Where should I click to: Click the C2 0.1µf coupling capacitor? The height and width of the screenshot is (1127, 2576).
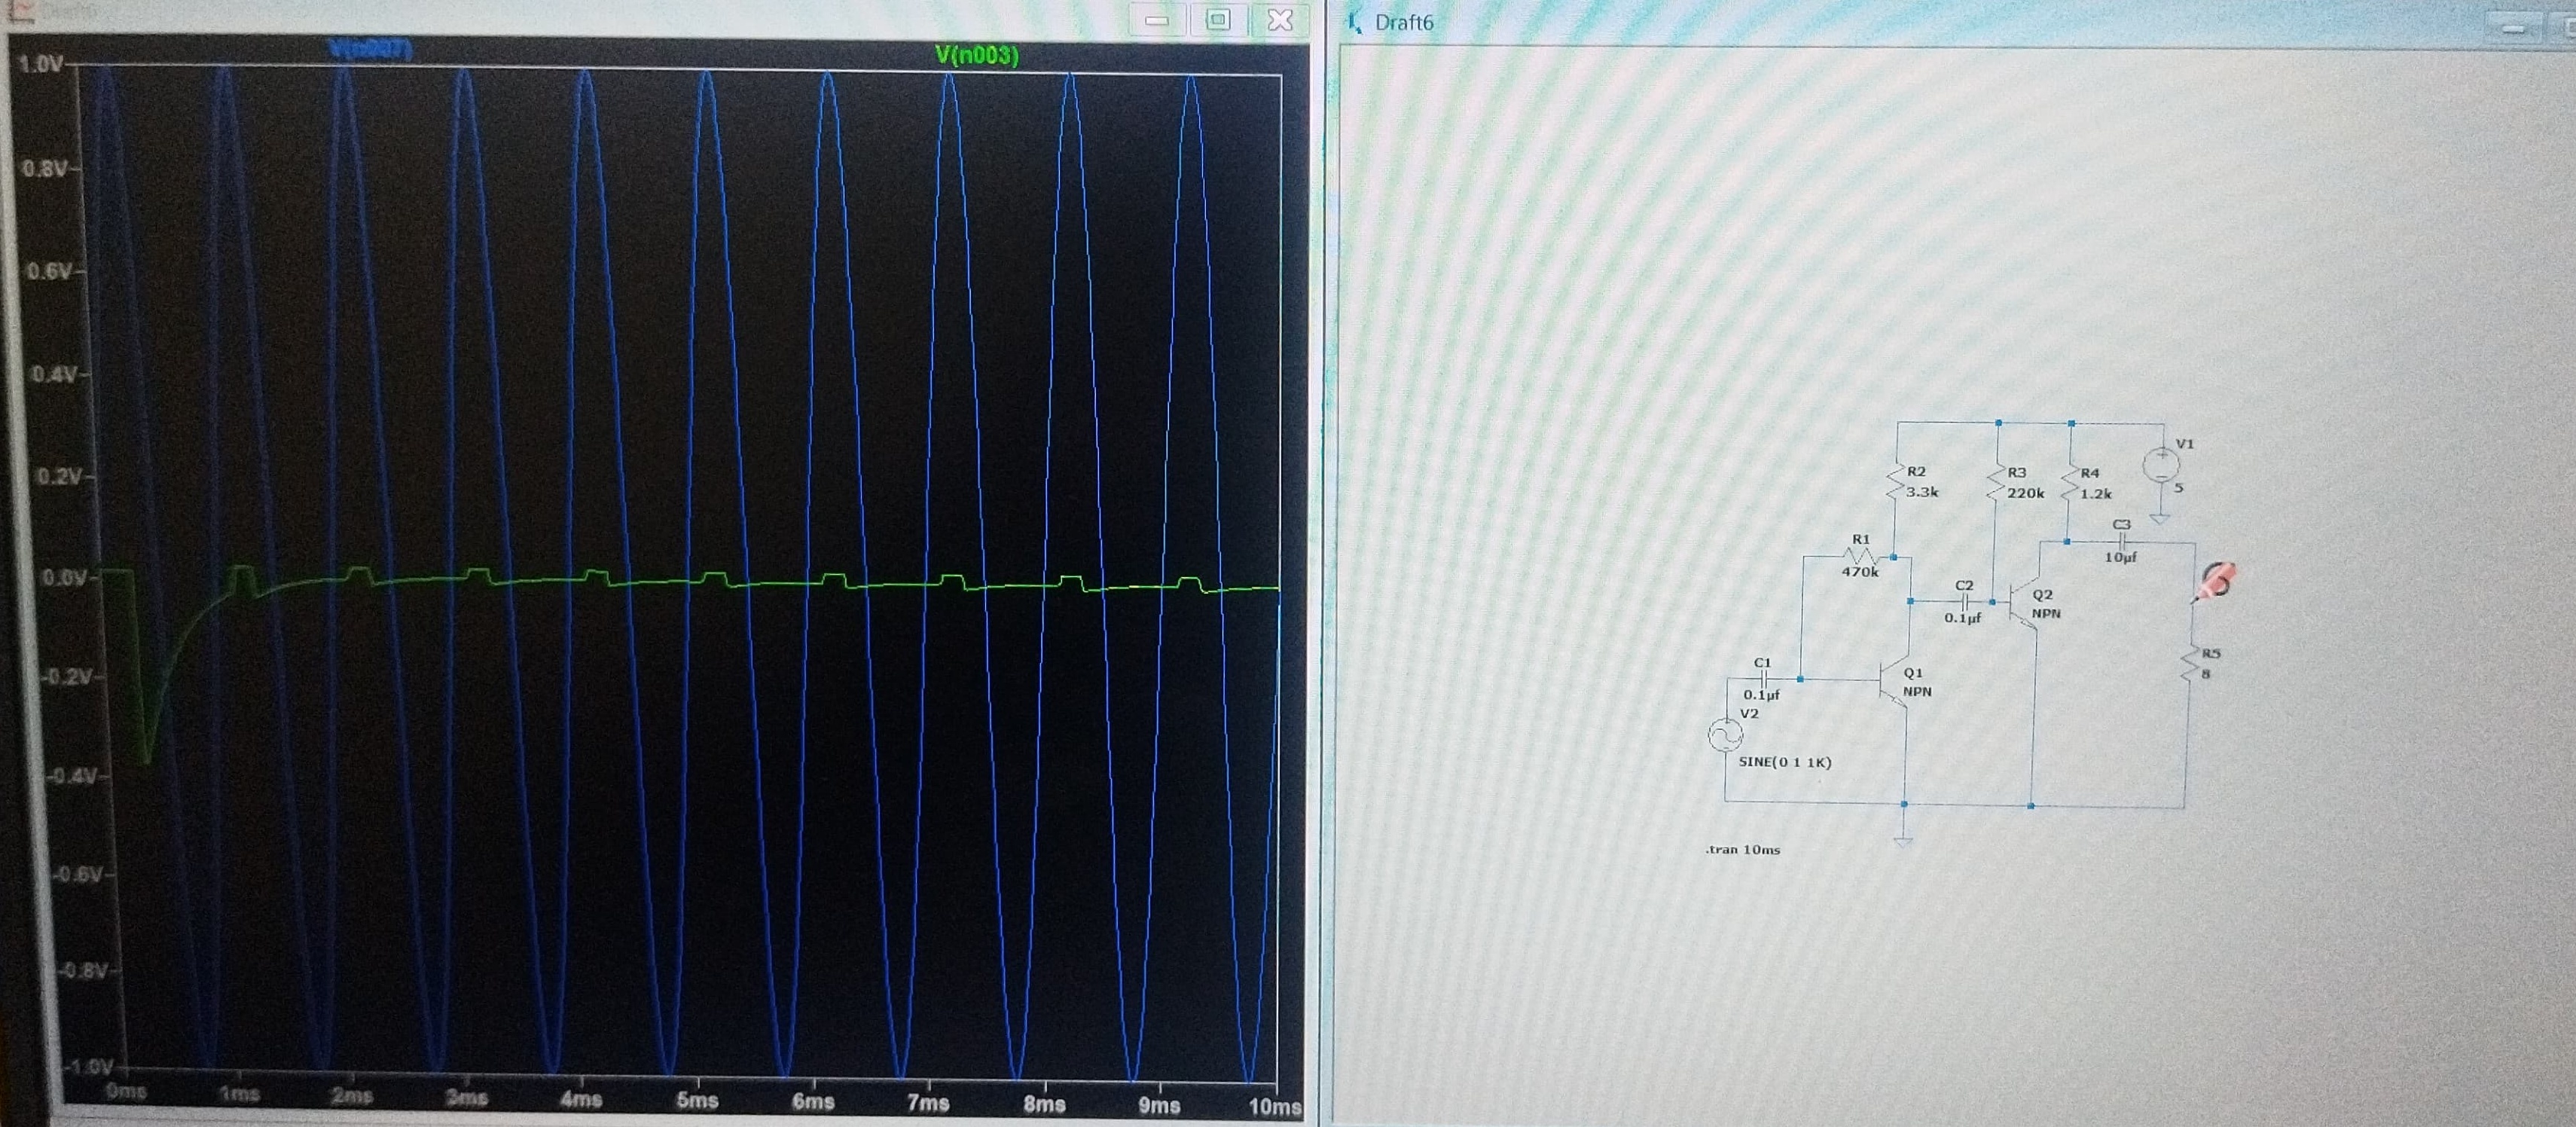click(x=1964, y=602)
